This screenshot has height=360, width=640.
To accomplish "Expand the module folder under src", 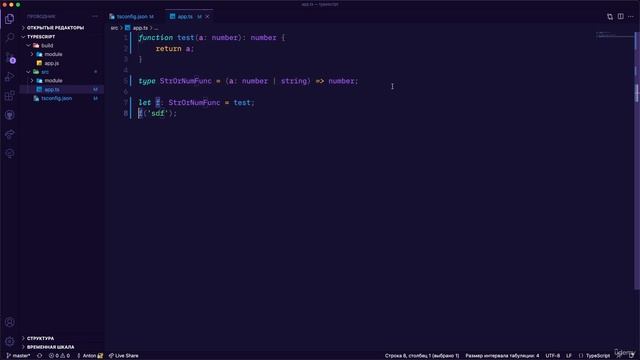I will pyautogui.click(x=53, y=81).
